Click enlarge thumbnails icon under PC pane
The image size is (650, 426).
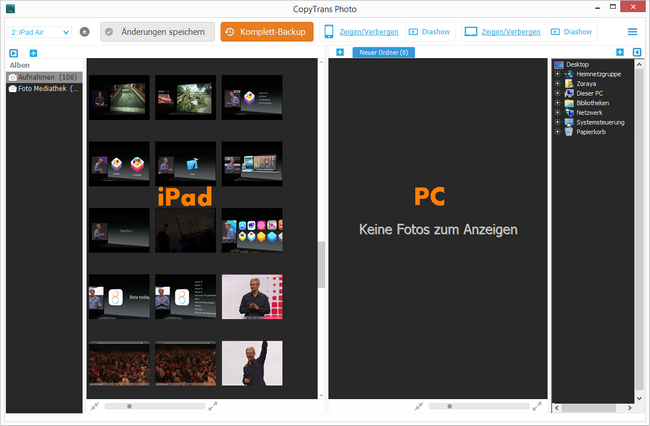click(537, 406)
